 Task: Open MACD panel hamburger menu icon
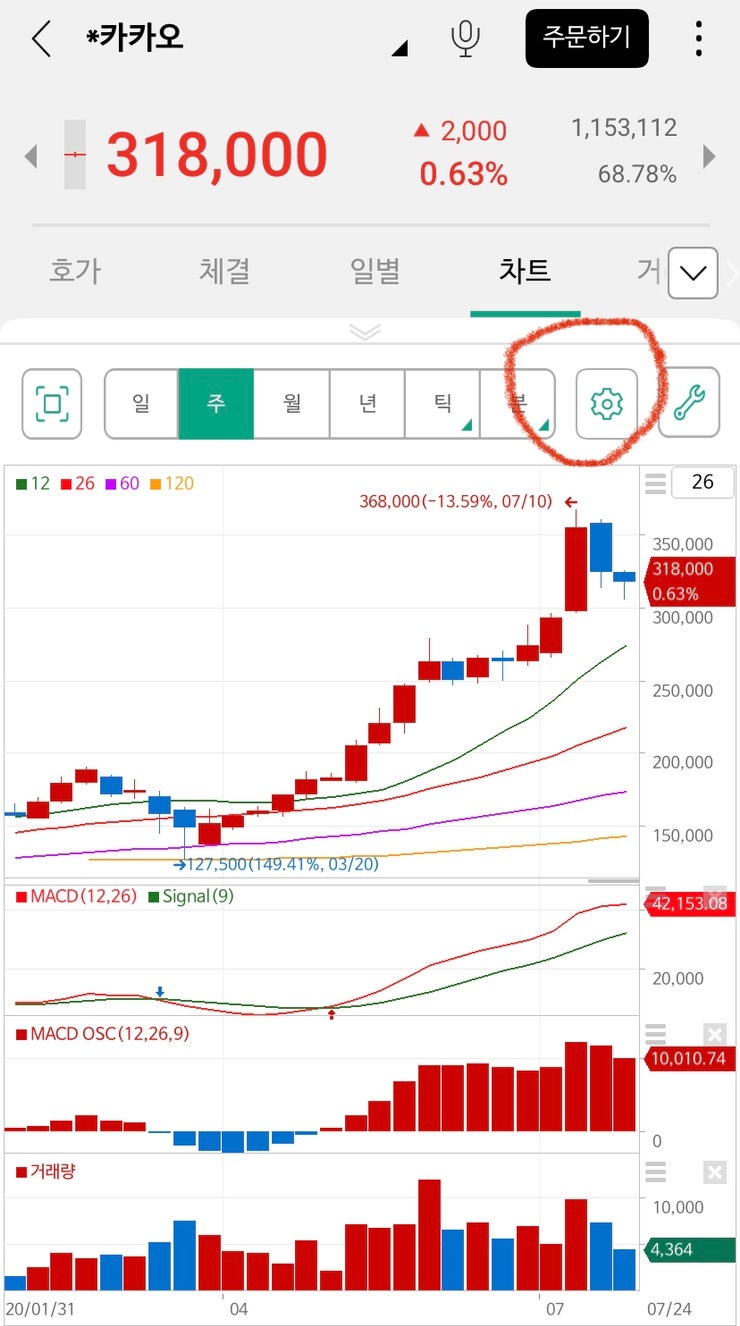coord(655,894)
